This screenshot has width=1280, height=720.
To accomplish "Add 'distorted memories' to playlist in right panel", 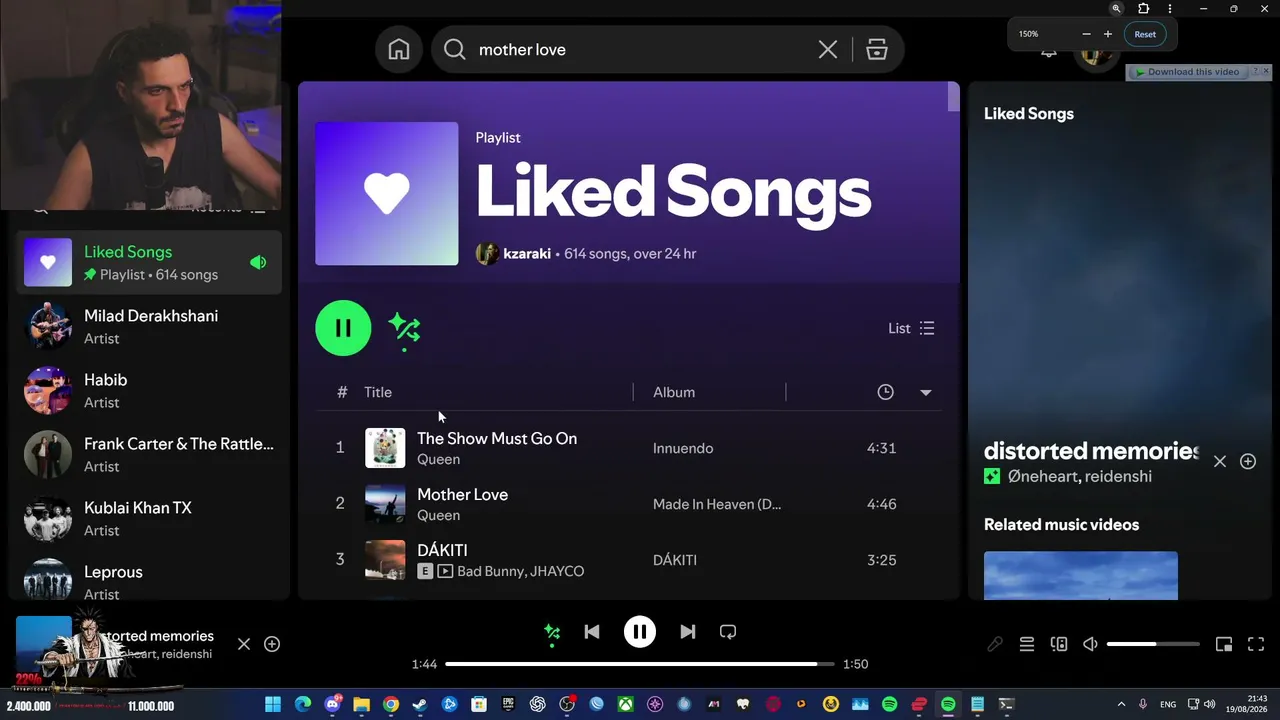I will tap(1248, 461).
